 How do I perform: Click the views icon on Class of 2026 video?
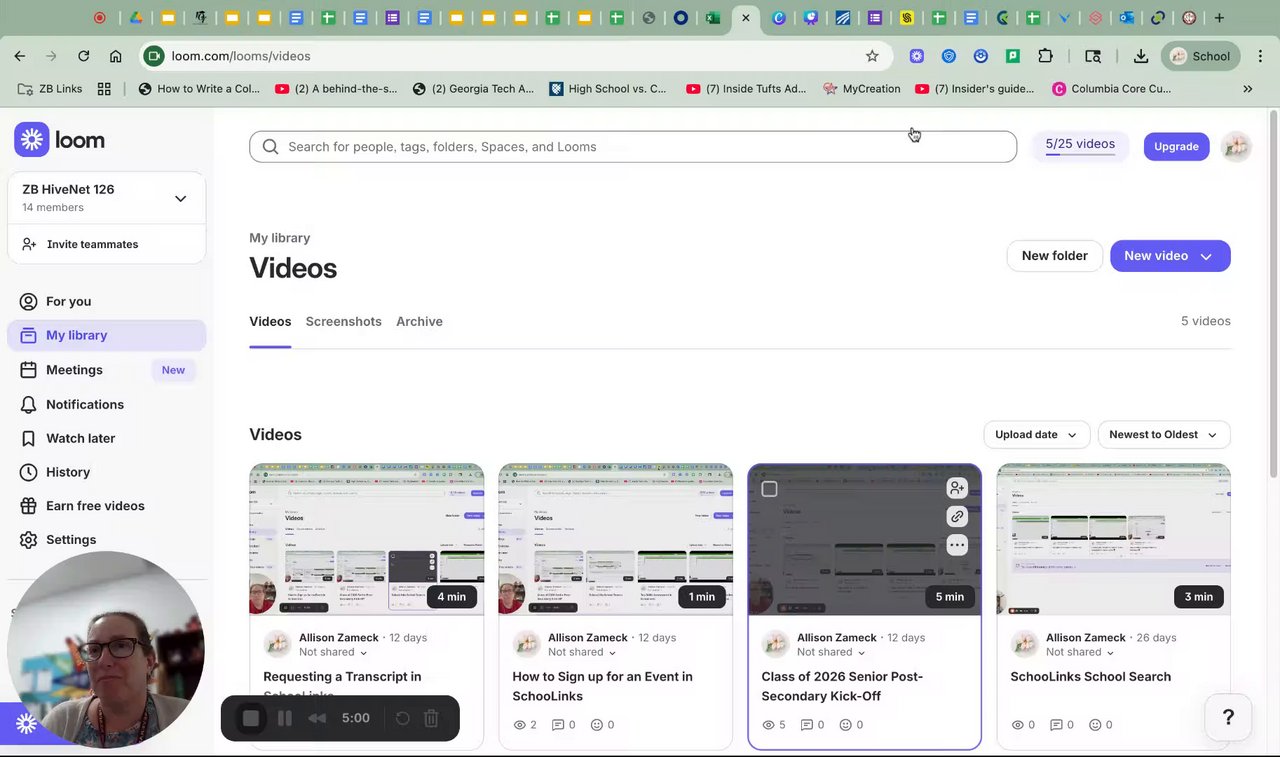pyautogui.click(x=768, y=725)
